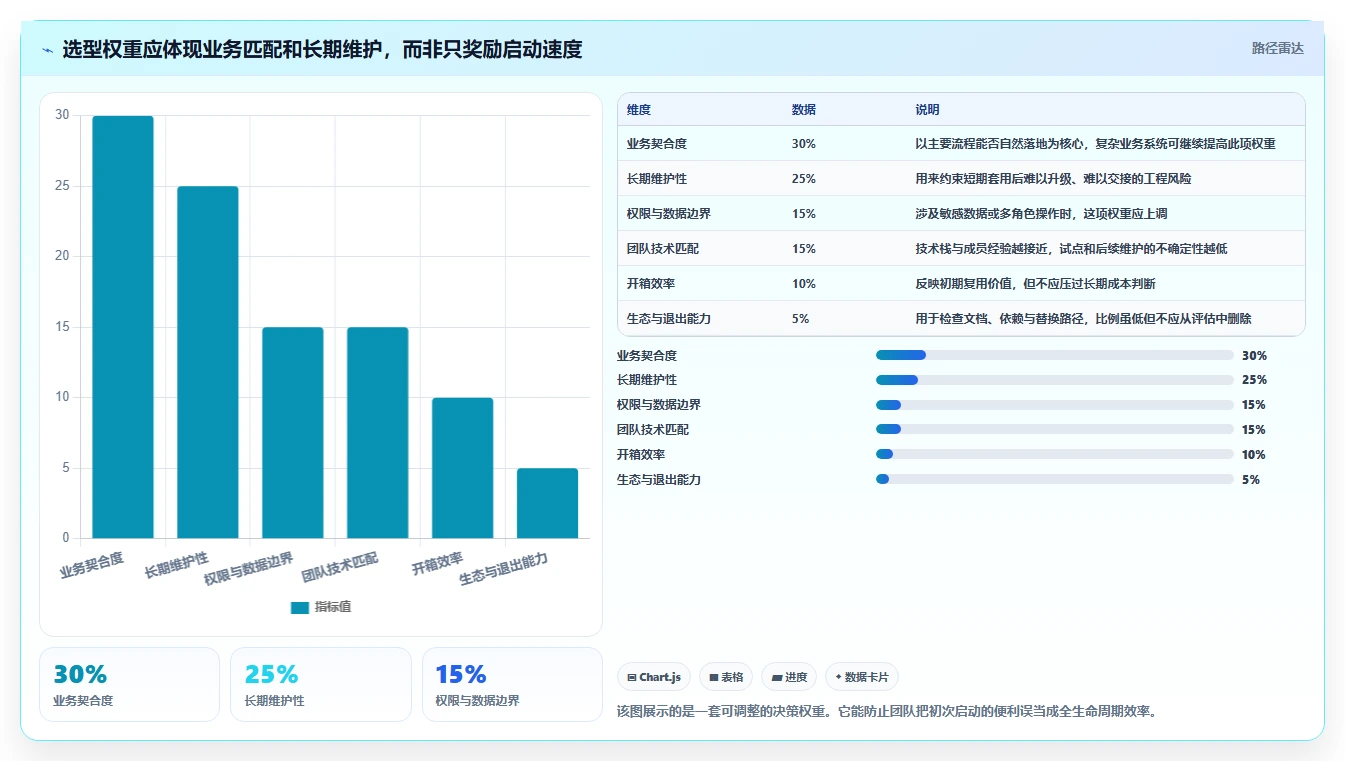Toggle the 指标值 legend color box
Screen dimensions: 1345x761
point(299,607)
